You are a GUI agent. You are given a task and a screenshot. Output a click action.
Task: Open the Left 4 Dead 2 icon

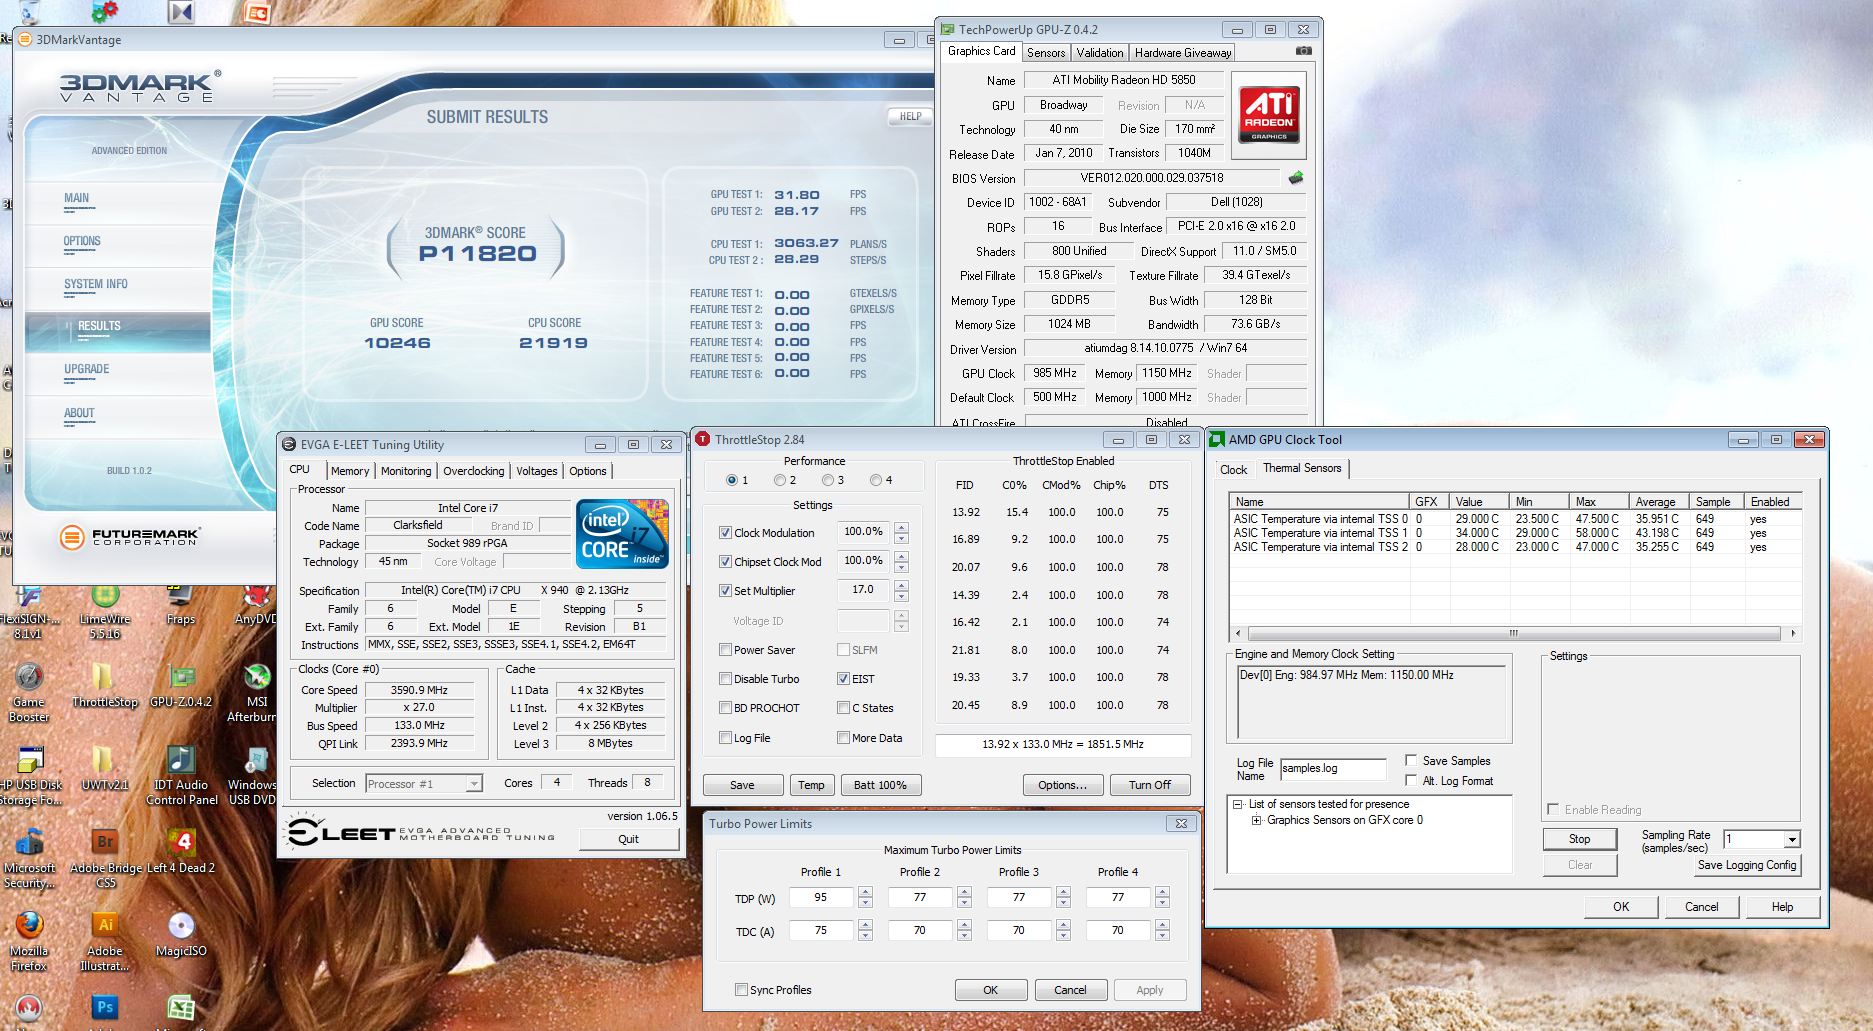[181, 851]
